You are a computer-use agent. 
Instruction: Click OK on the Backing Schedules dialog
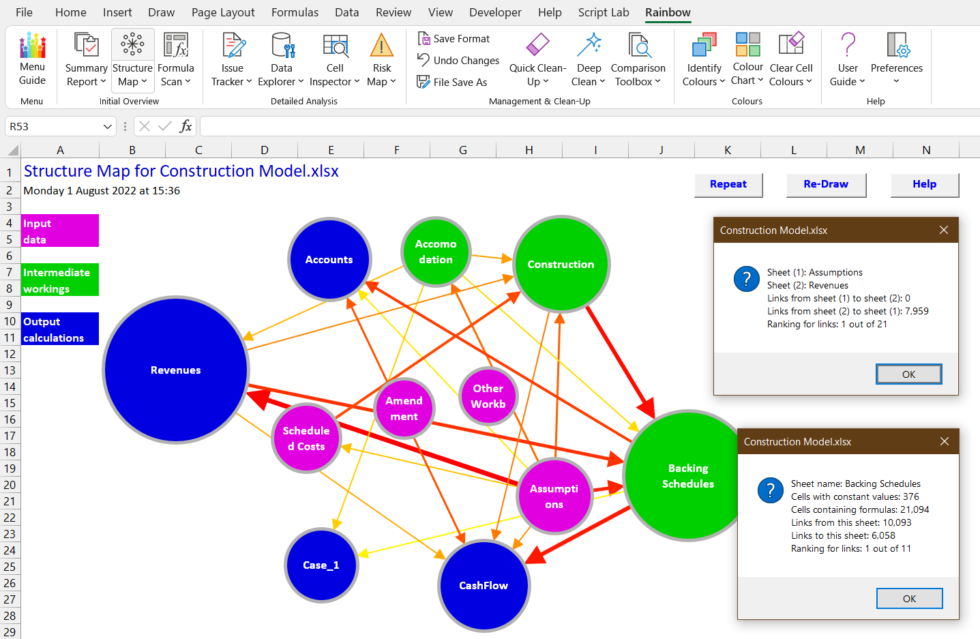[x=909, y=598]
